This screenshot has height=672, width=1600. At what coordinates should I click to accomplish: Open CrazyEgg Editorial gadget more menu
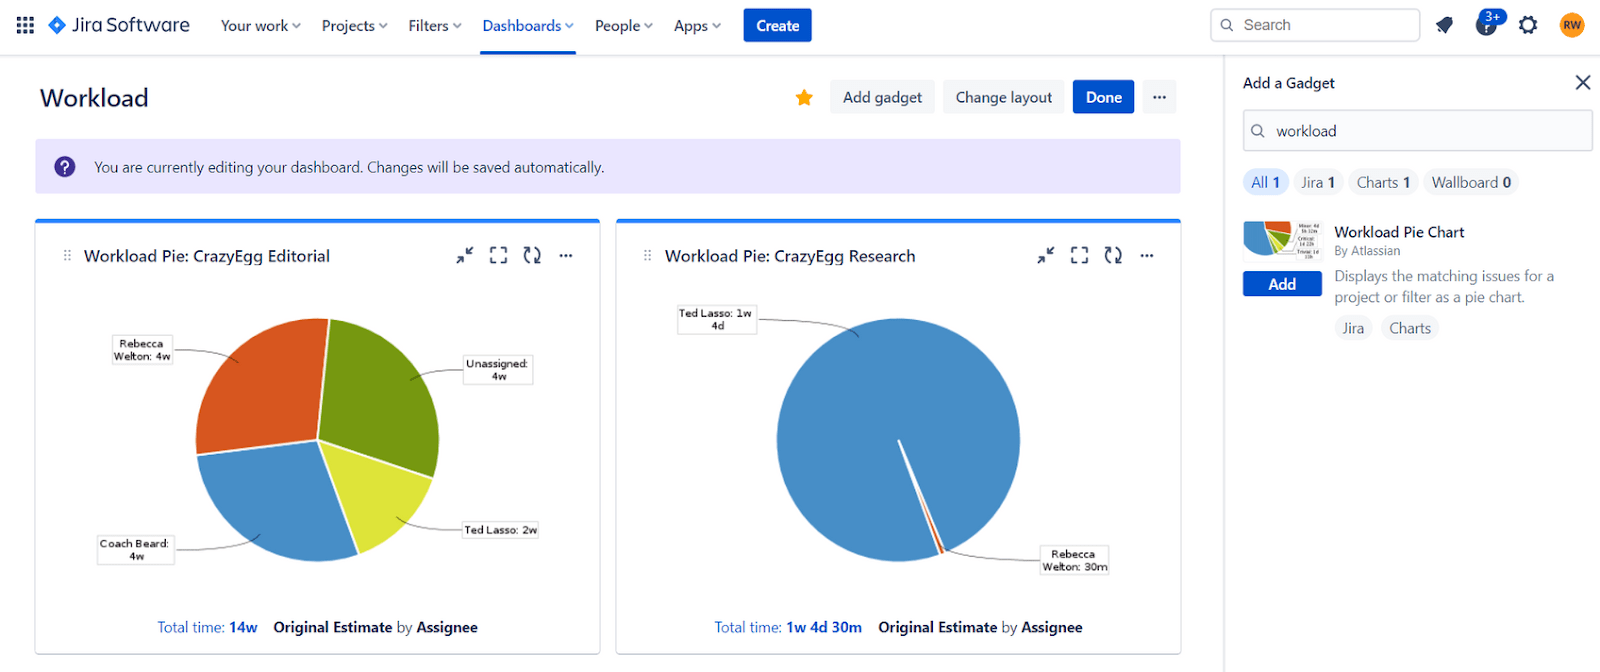tap(566, 256)
